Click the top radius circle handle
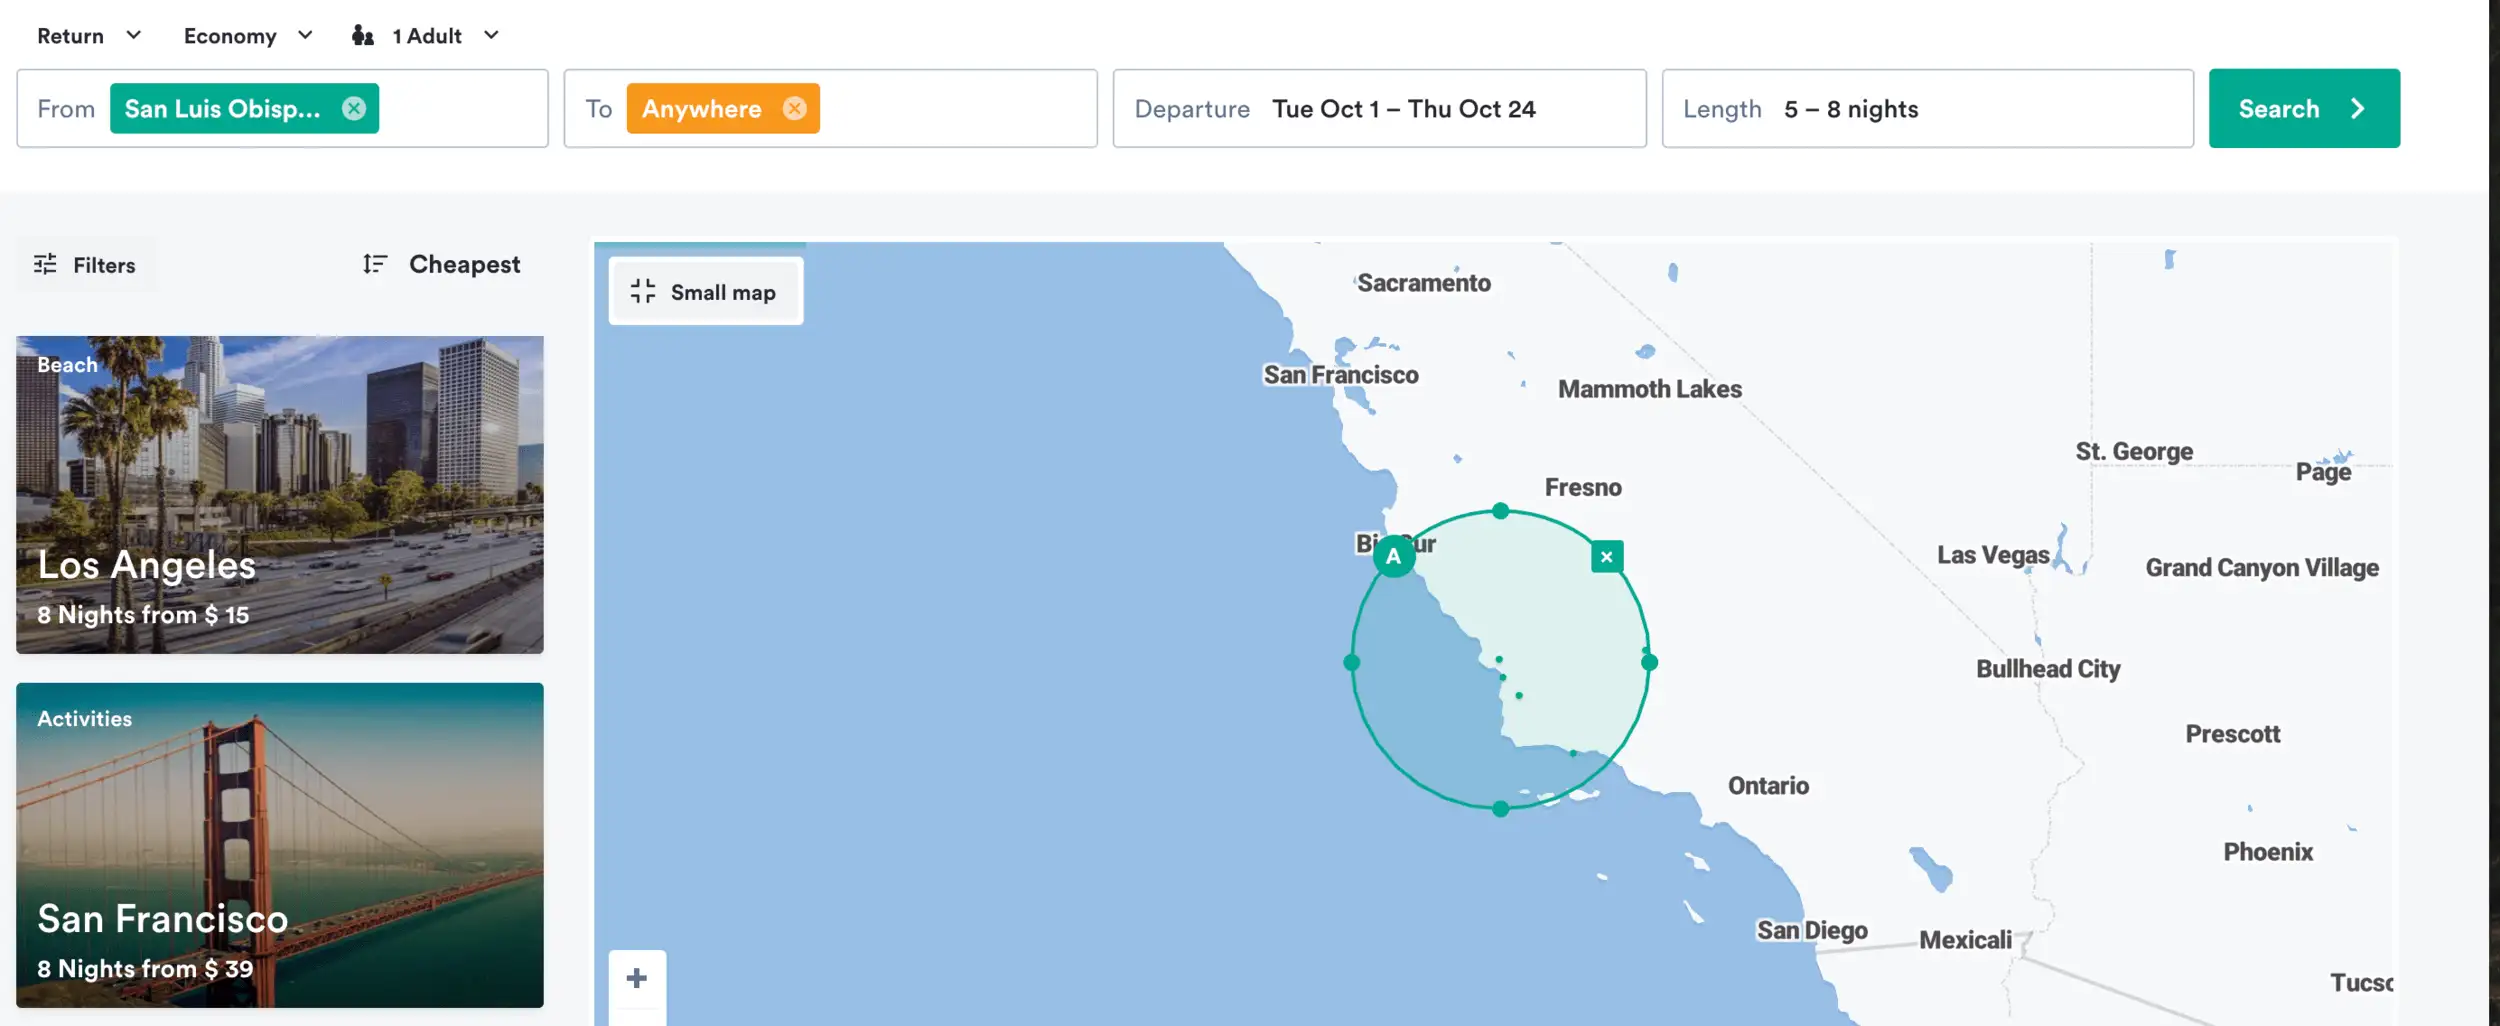2500x1026 pixels. 1500,511
